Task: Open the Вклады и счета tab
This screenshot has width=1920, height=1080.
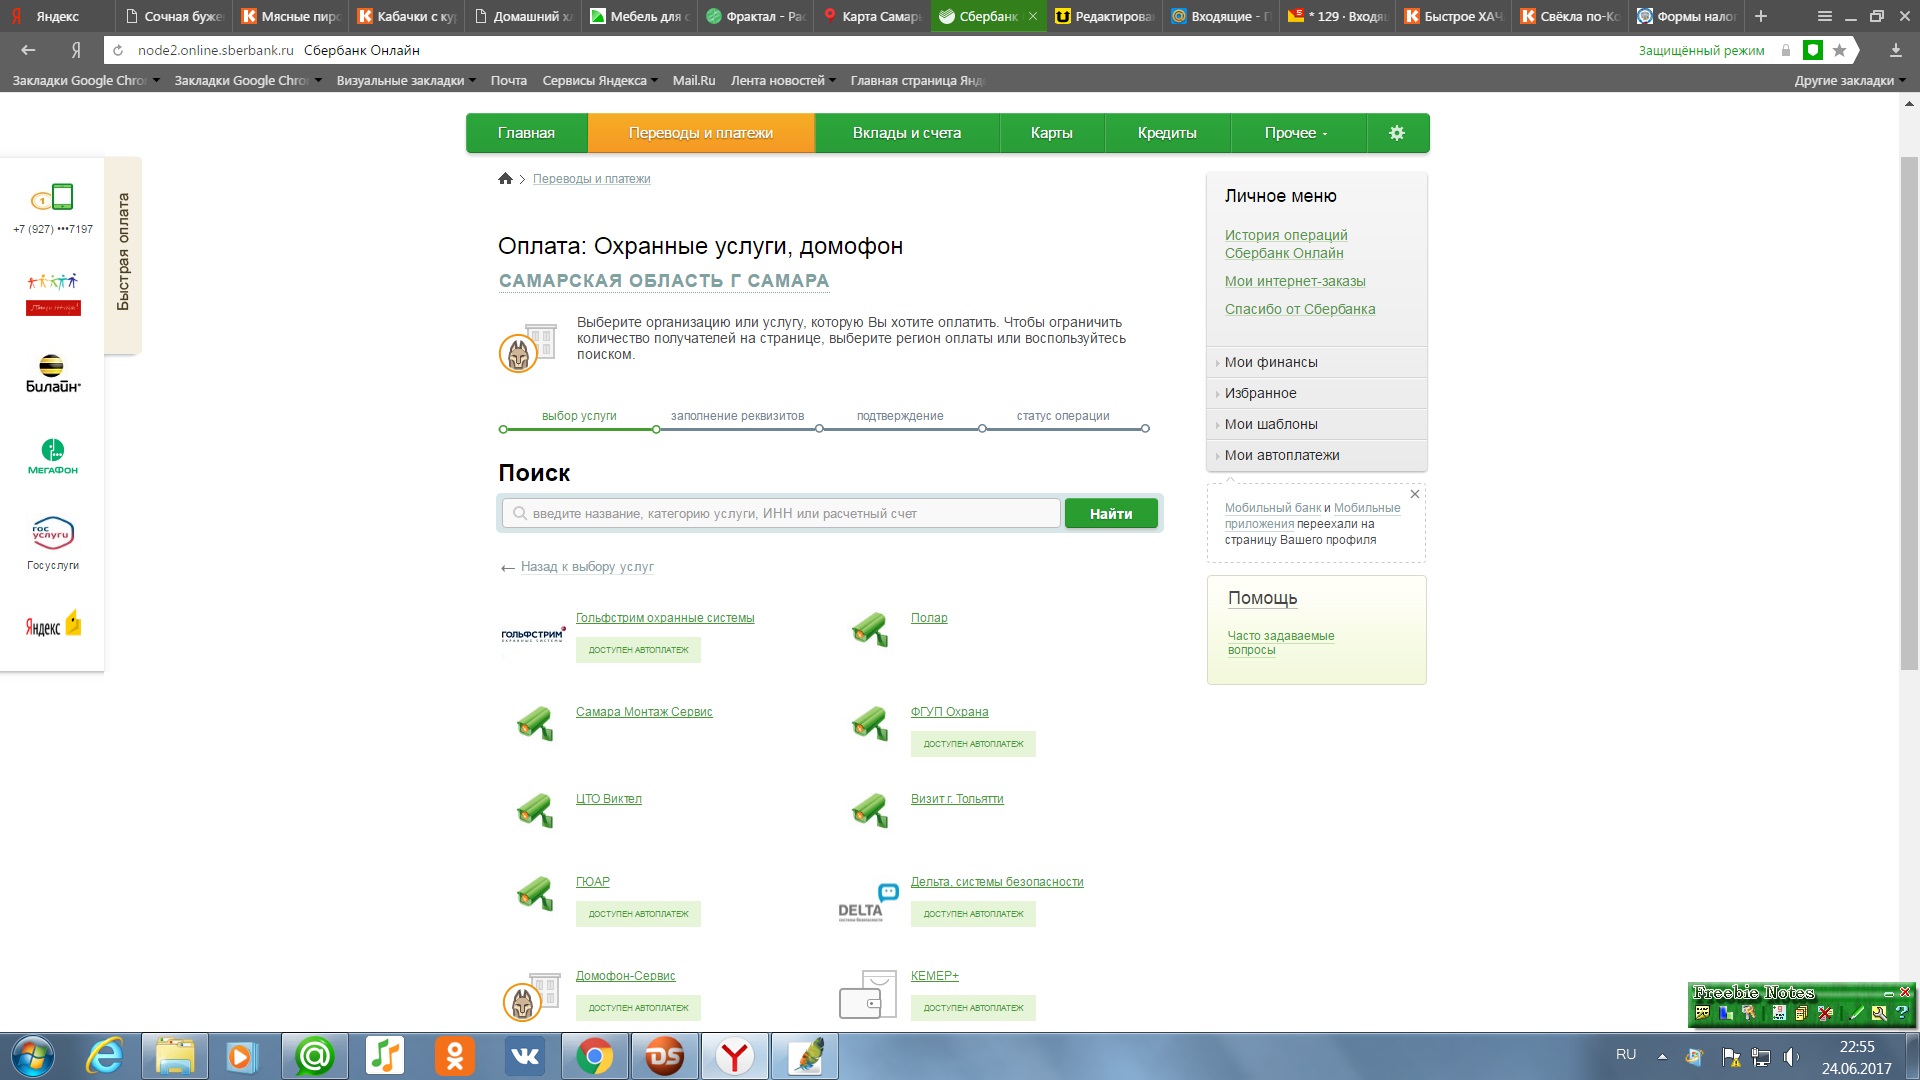Action: point(906,133)
